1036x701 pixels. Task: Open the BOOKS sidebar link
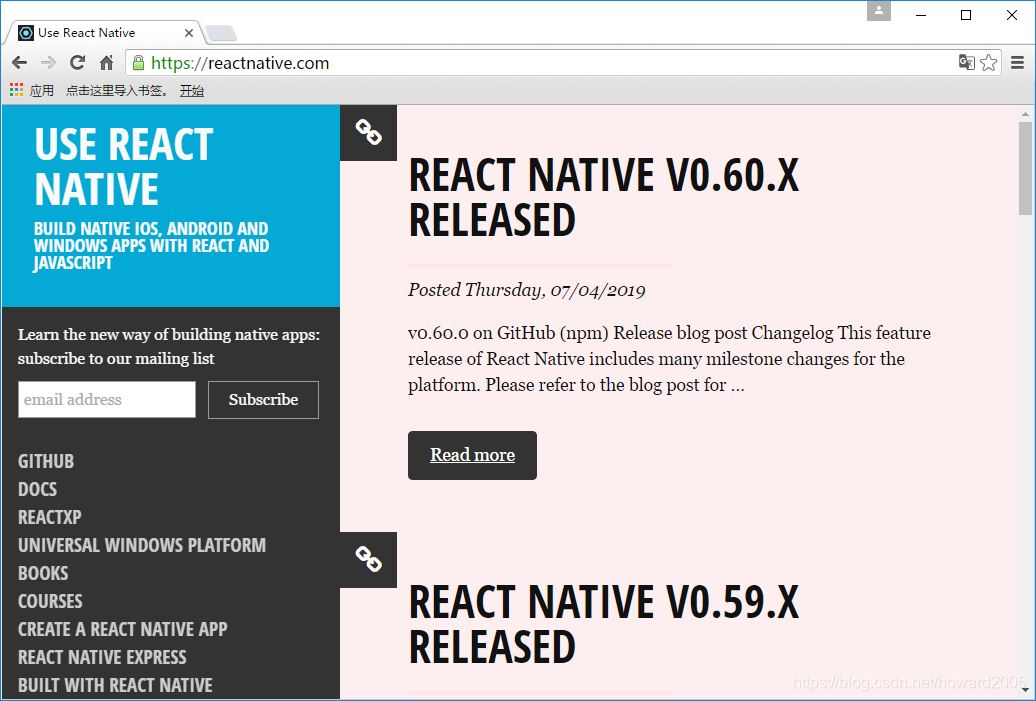(43, 573)
